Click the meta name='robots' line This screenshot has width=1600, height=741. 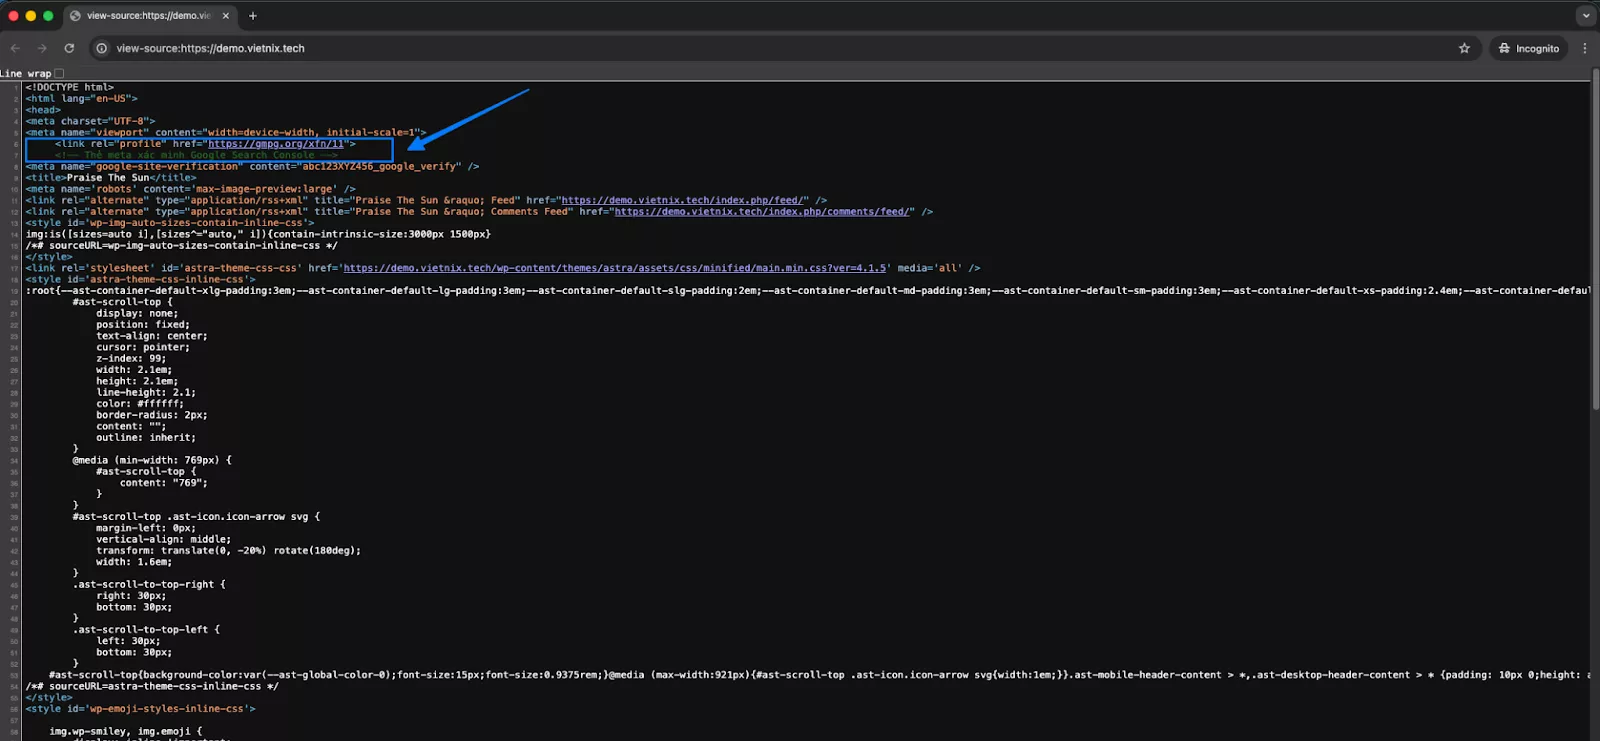(x=190, y=189)
